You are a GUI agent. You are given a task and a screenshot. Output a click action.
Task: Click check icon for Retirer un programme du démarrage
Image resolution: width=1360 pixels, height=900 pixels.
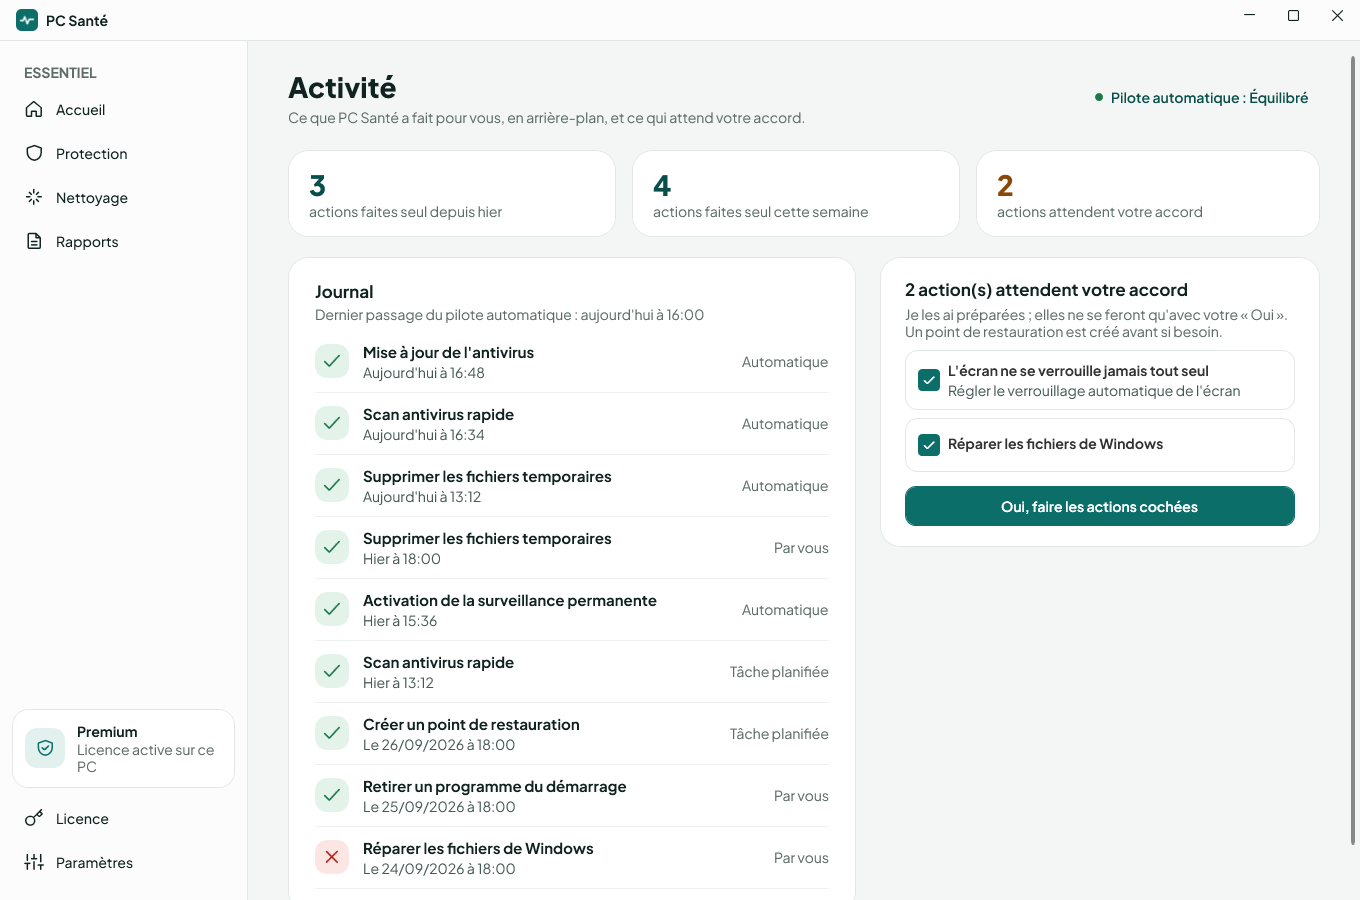[332, 796]
